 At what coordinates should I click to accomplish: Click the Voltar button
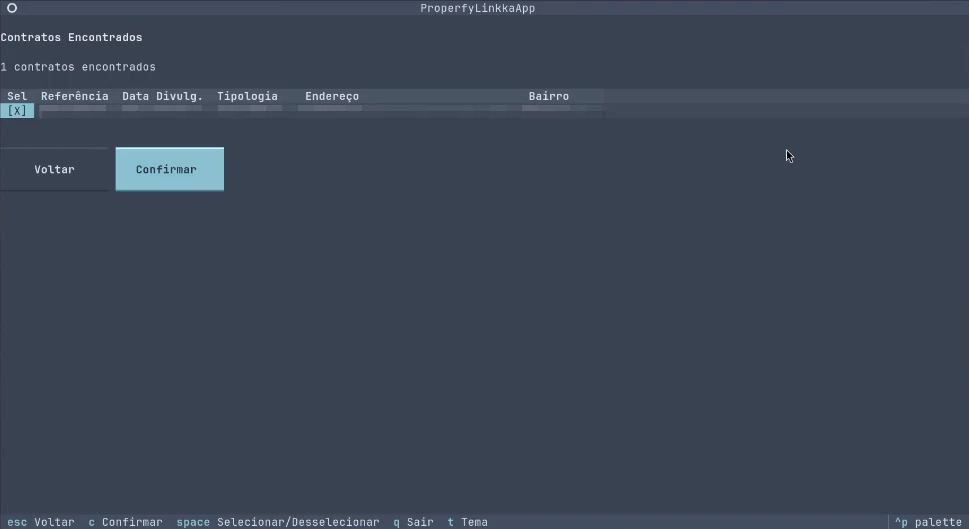54,169
